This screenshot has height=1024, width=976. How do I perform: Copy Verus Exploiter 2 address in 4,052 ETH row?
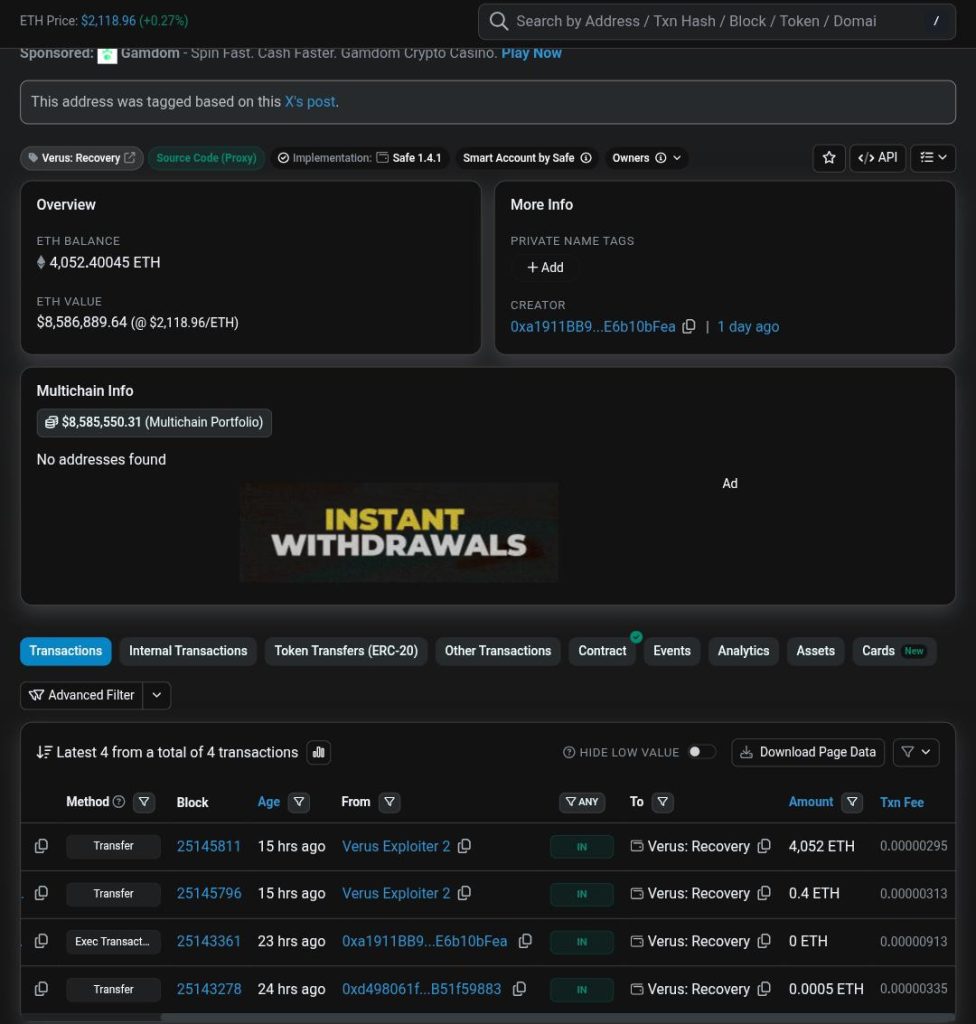pyautogui.click(x=464, y=846)
